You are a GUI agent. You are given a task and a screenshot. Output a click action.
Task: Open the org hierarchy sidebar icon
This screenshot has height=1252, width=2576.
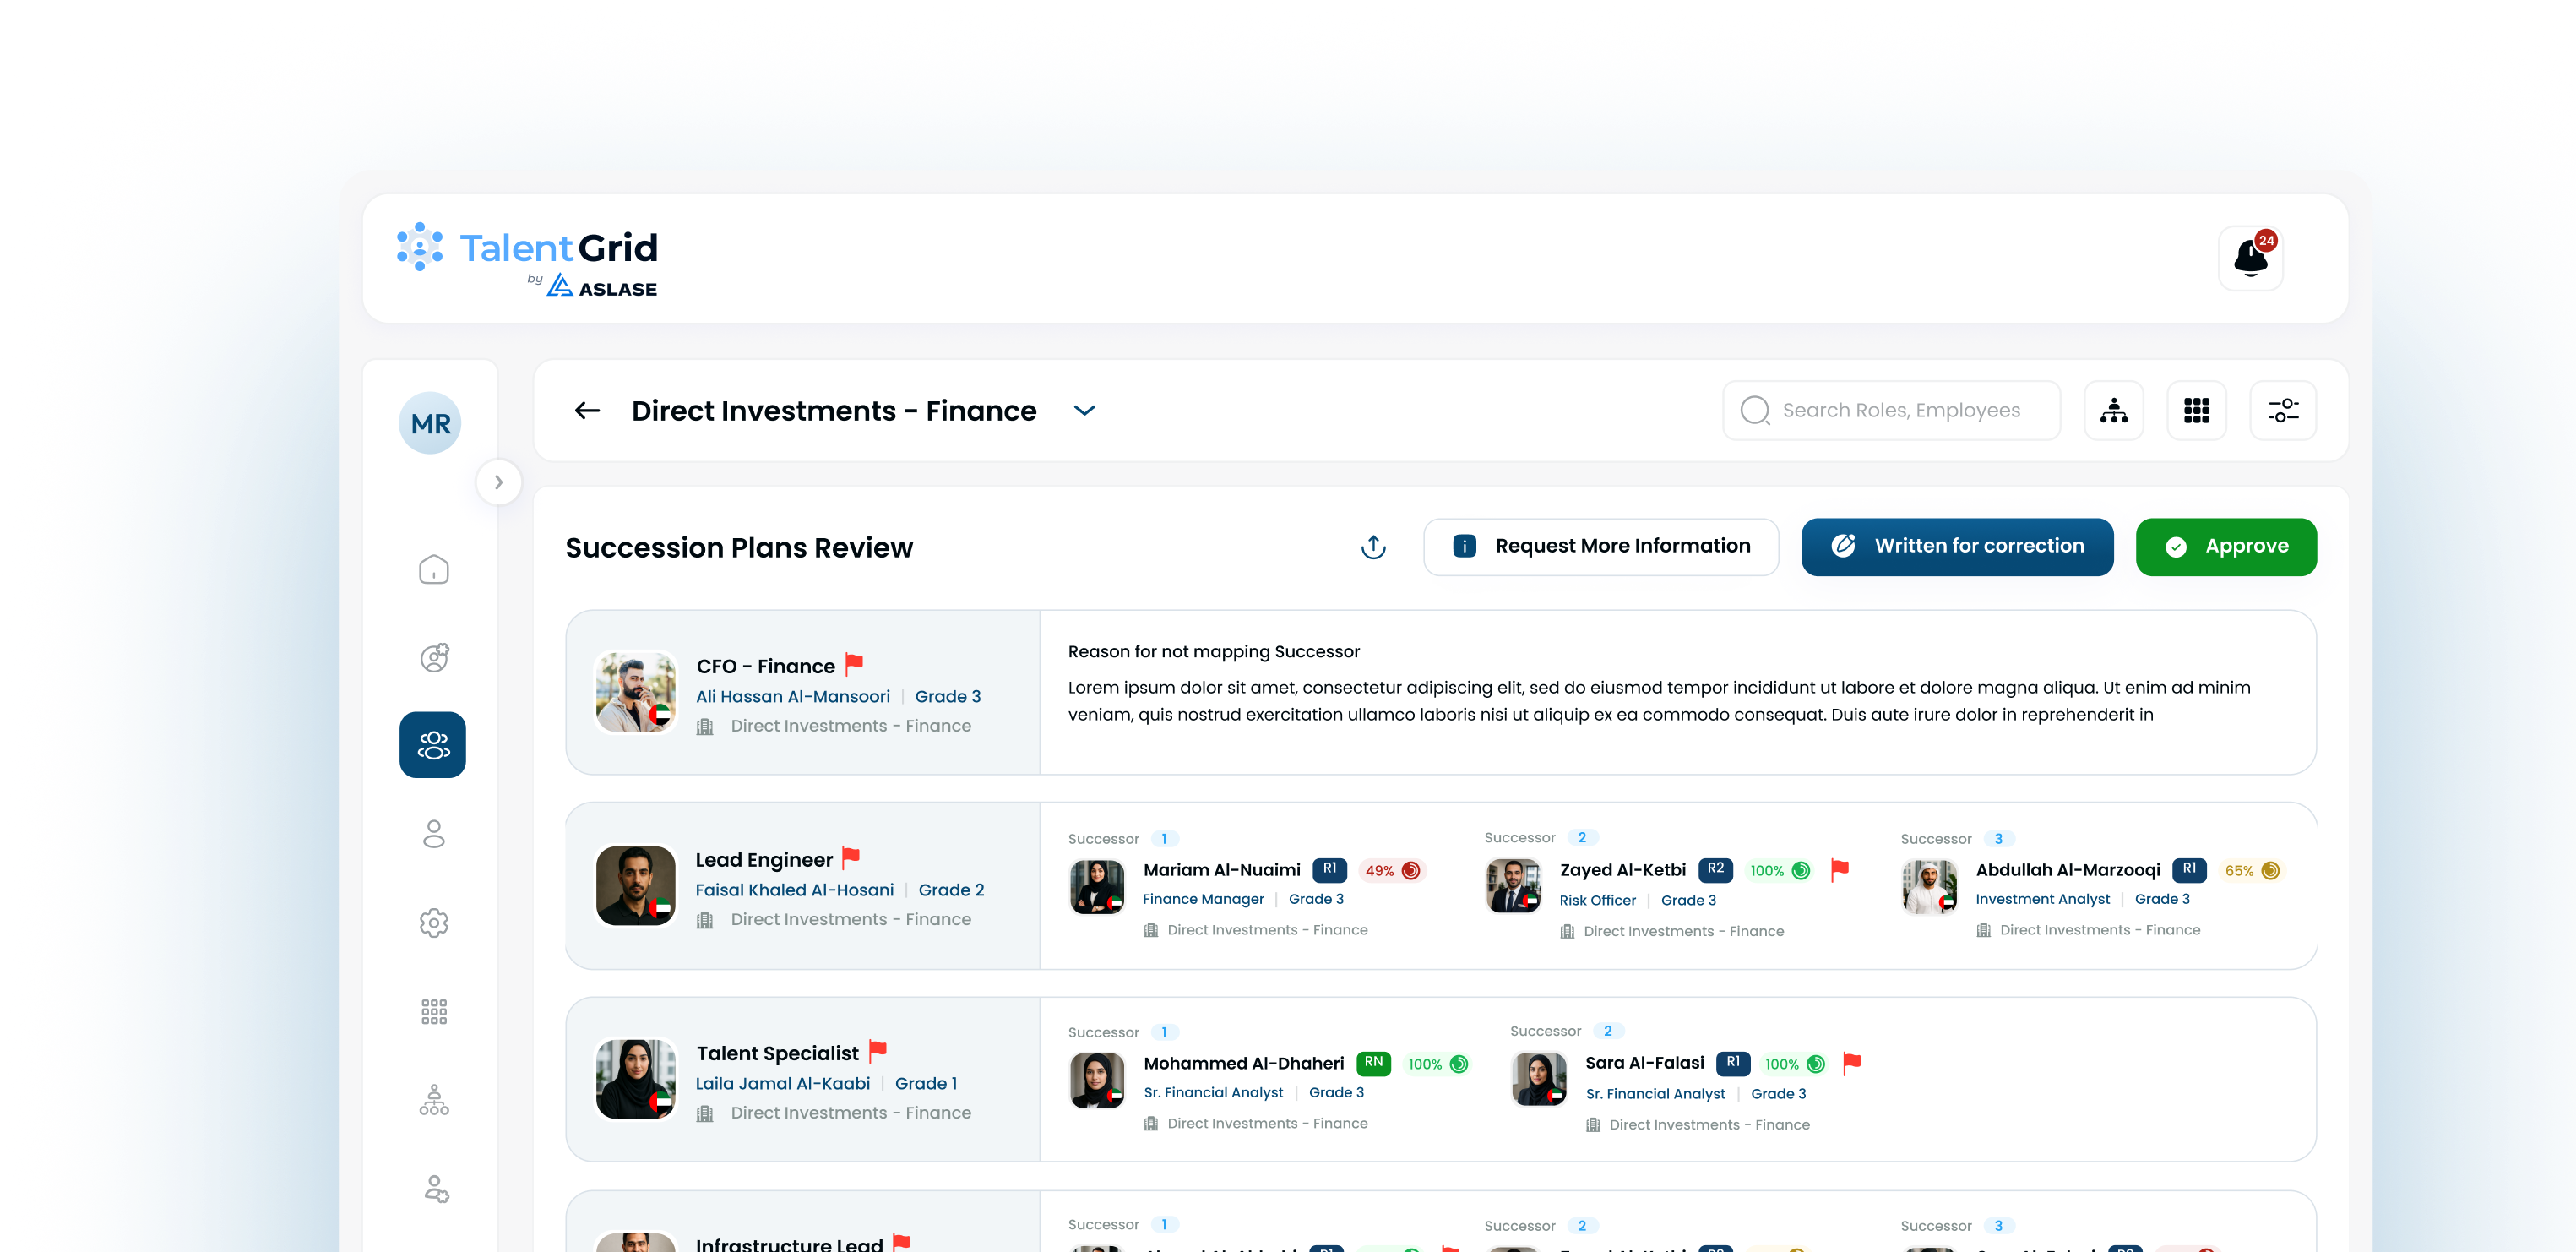coord(433,1099)
